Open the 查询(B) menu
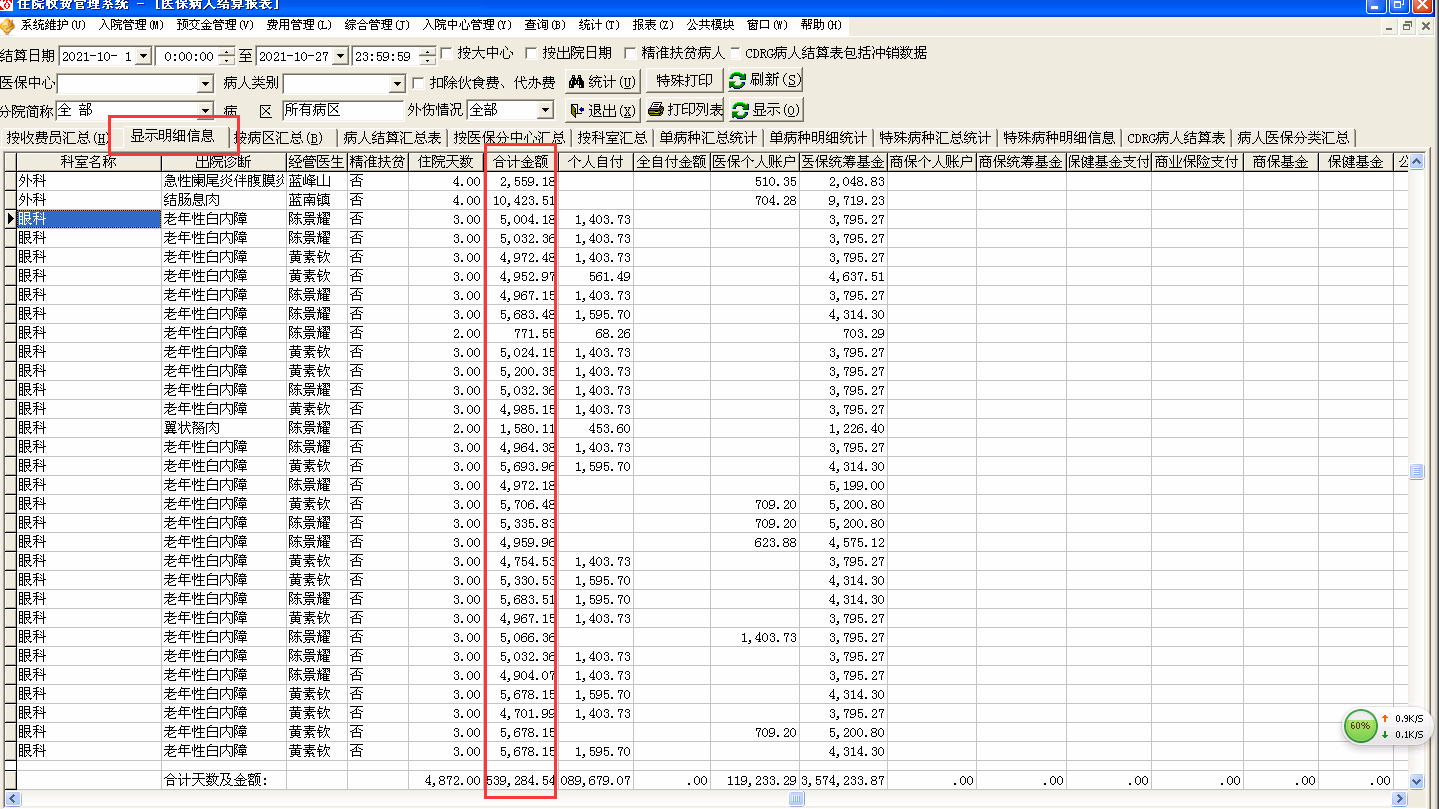 [x=545, y=25]
